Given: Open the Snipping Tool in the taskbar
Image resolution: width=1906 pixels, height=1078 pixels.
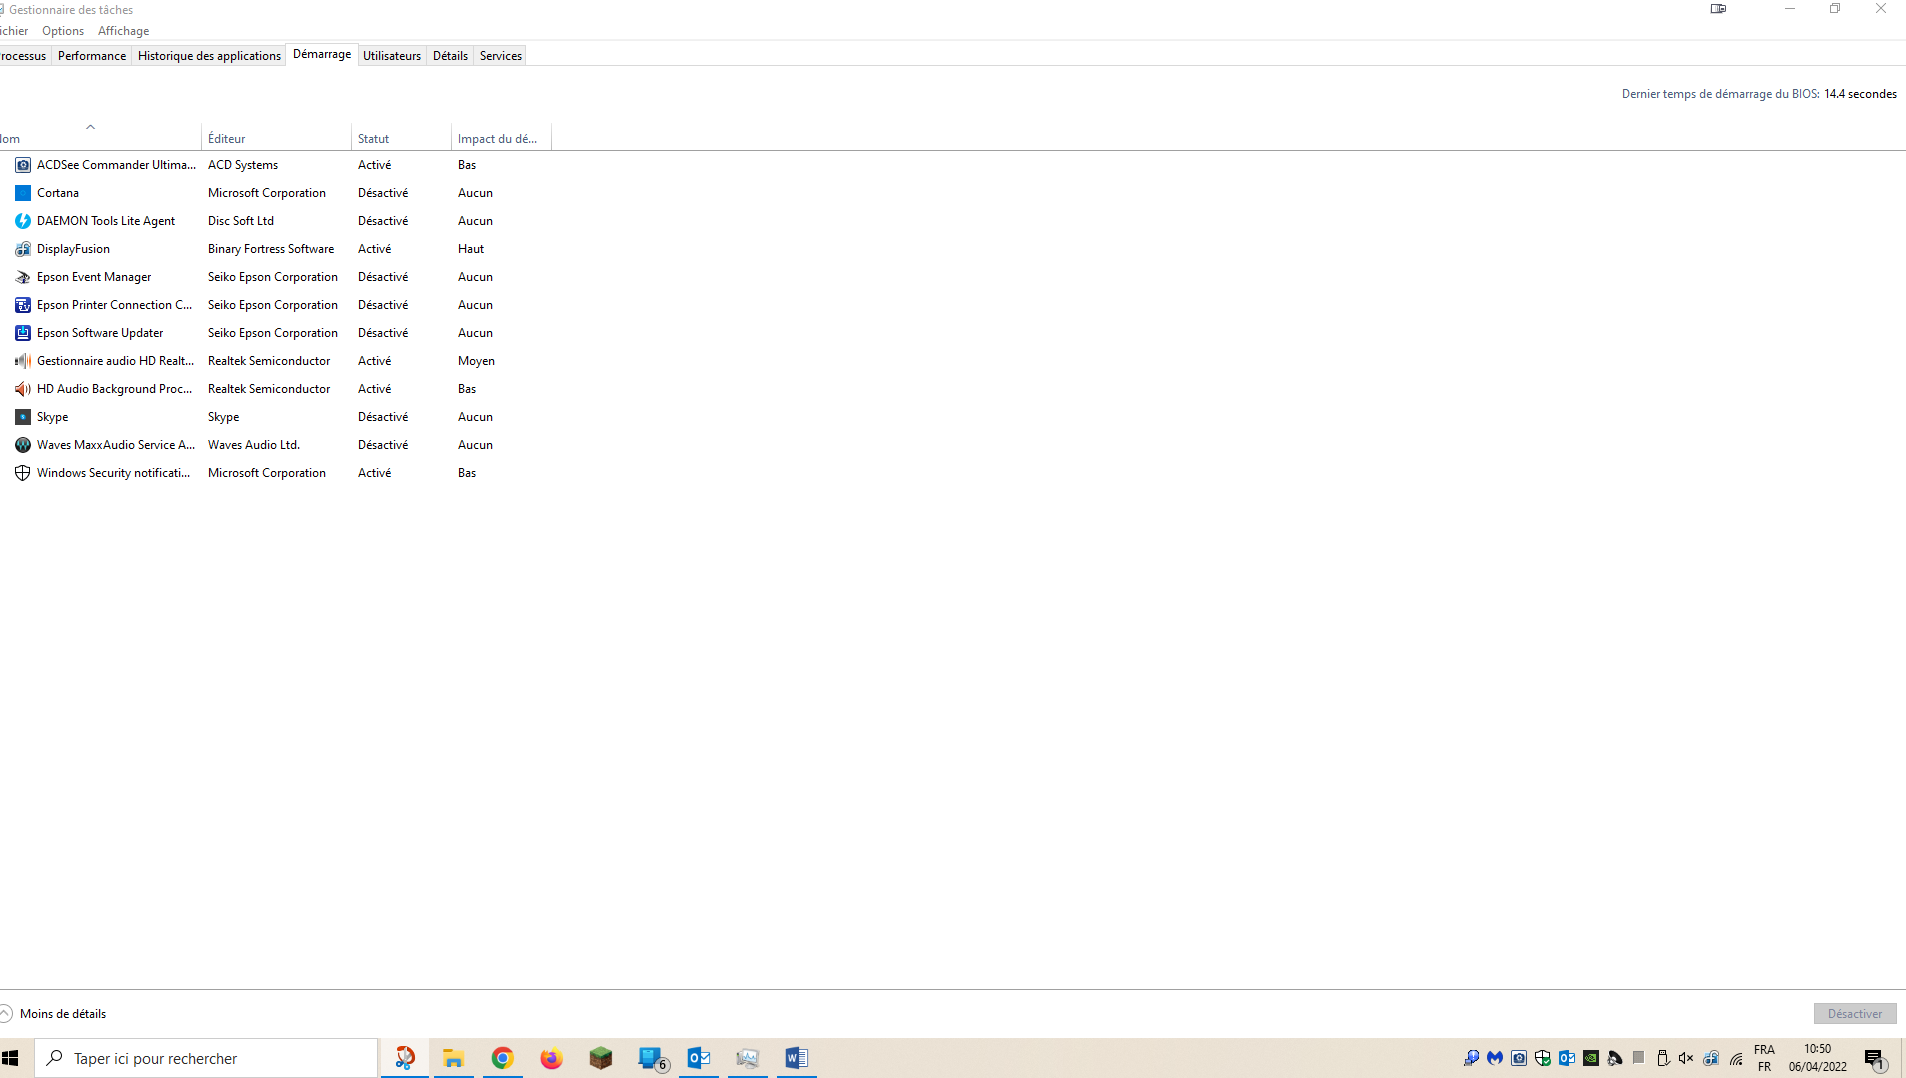Looking at the screenshot, I should click(405, 1058).
